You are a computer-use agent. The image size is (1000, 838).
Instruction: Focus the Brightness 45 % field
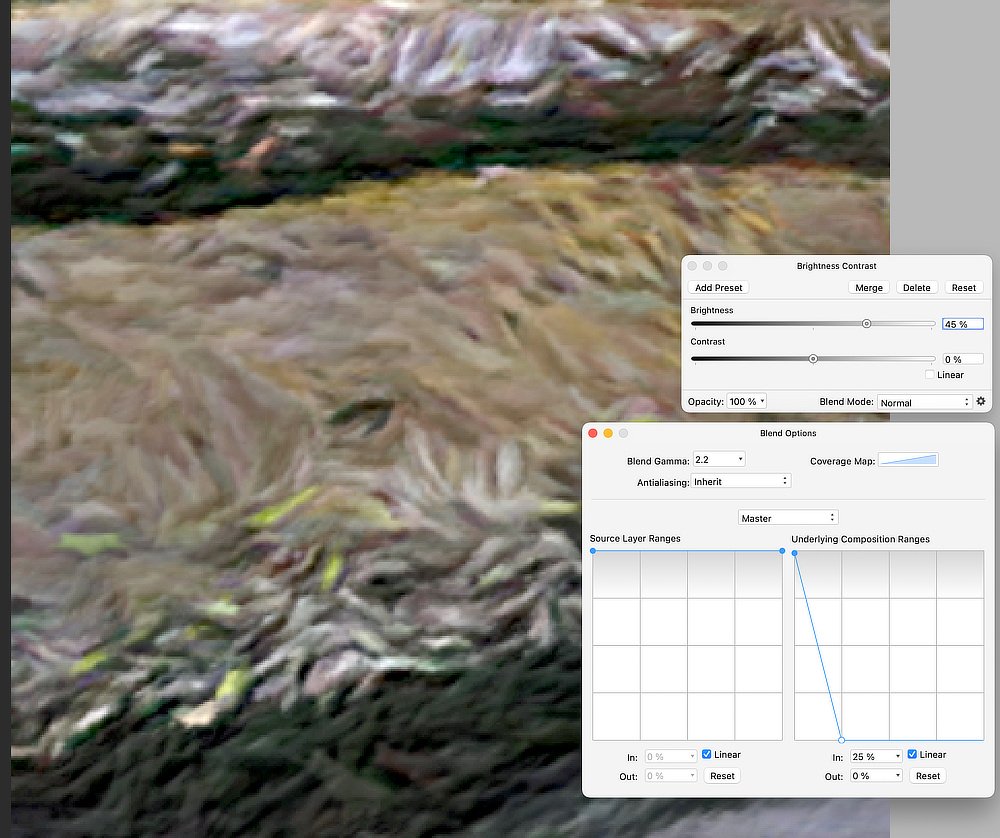(x=962, y=324)
